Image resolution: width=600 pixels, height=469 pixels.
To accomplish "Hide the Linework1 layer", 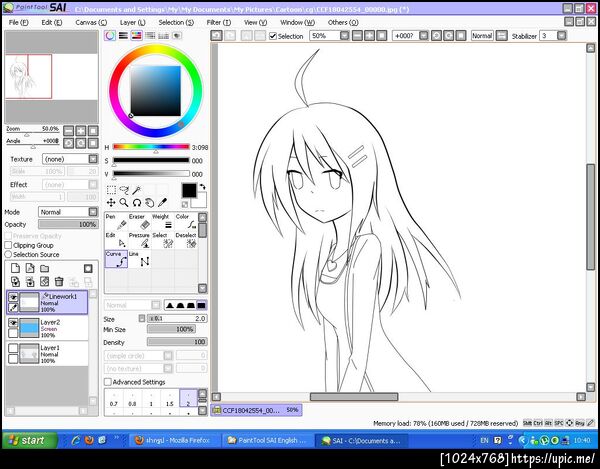I will (13, 297).
